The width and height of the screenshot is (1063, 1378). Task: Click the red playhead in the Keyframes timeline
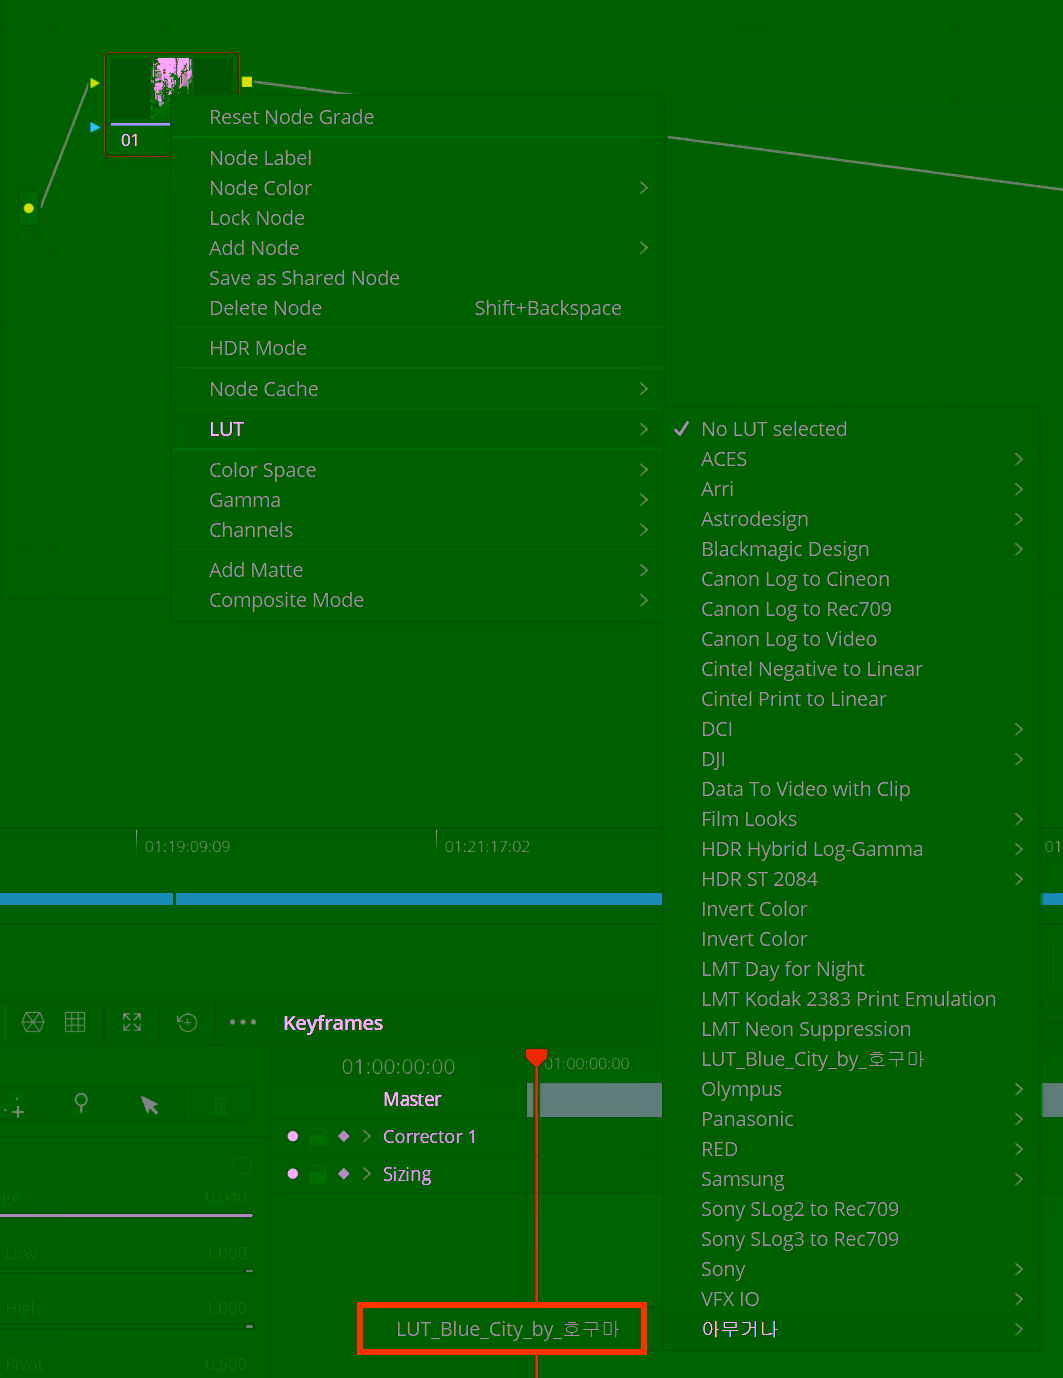536,1058
